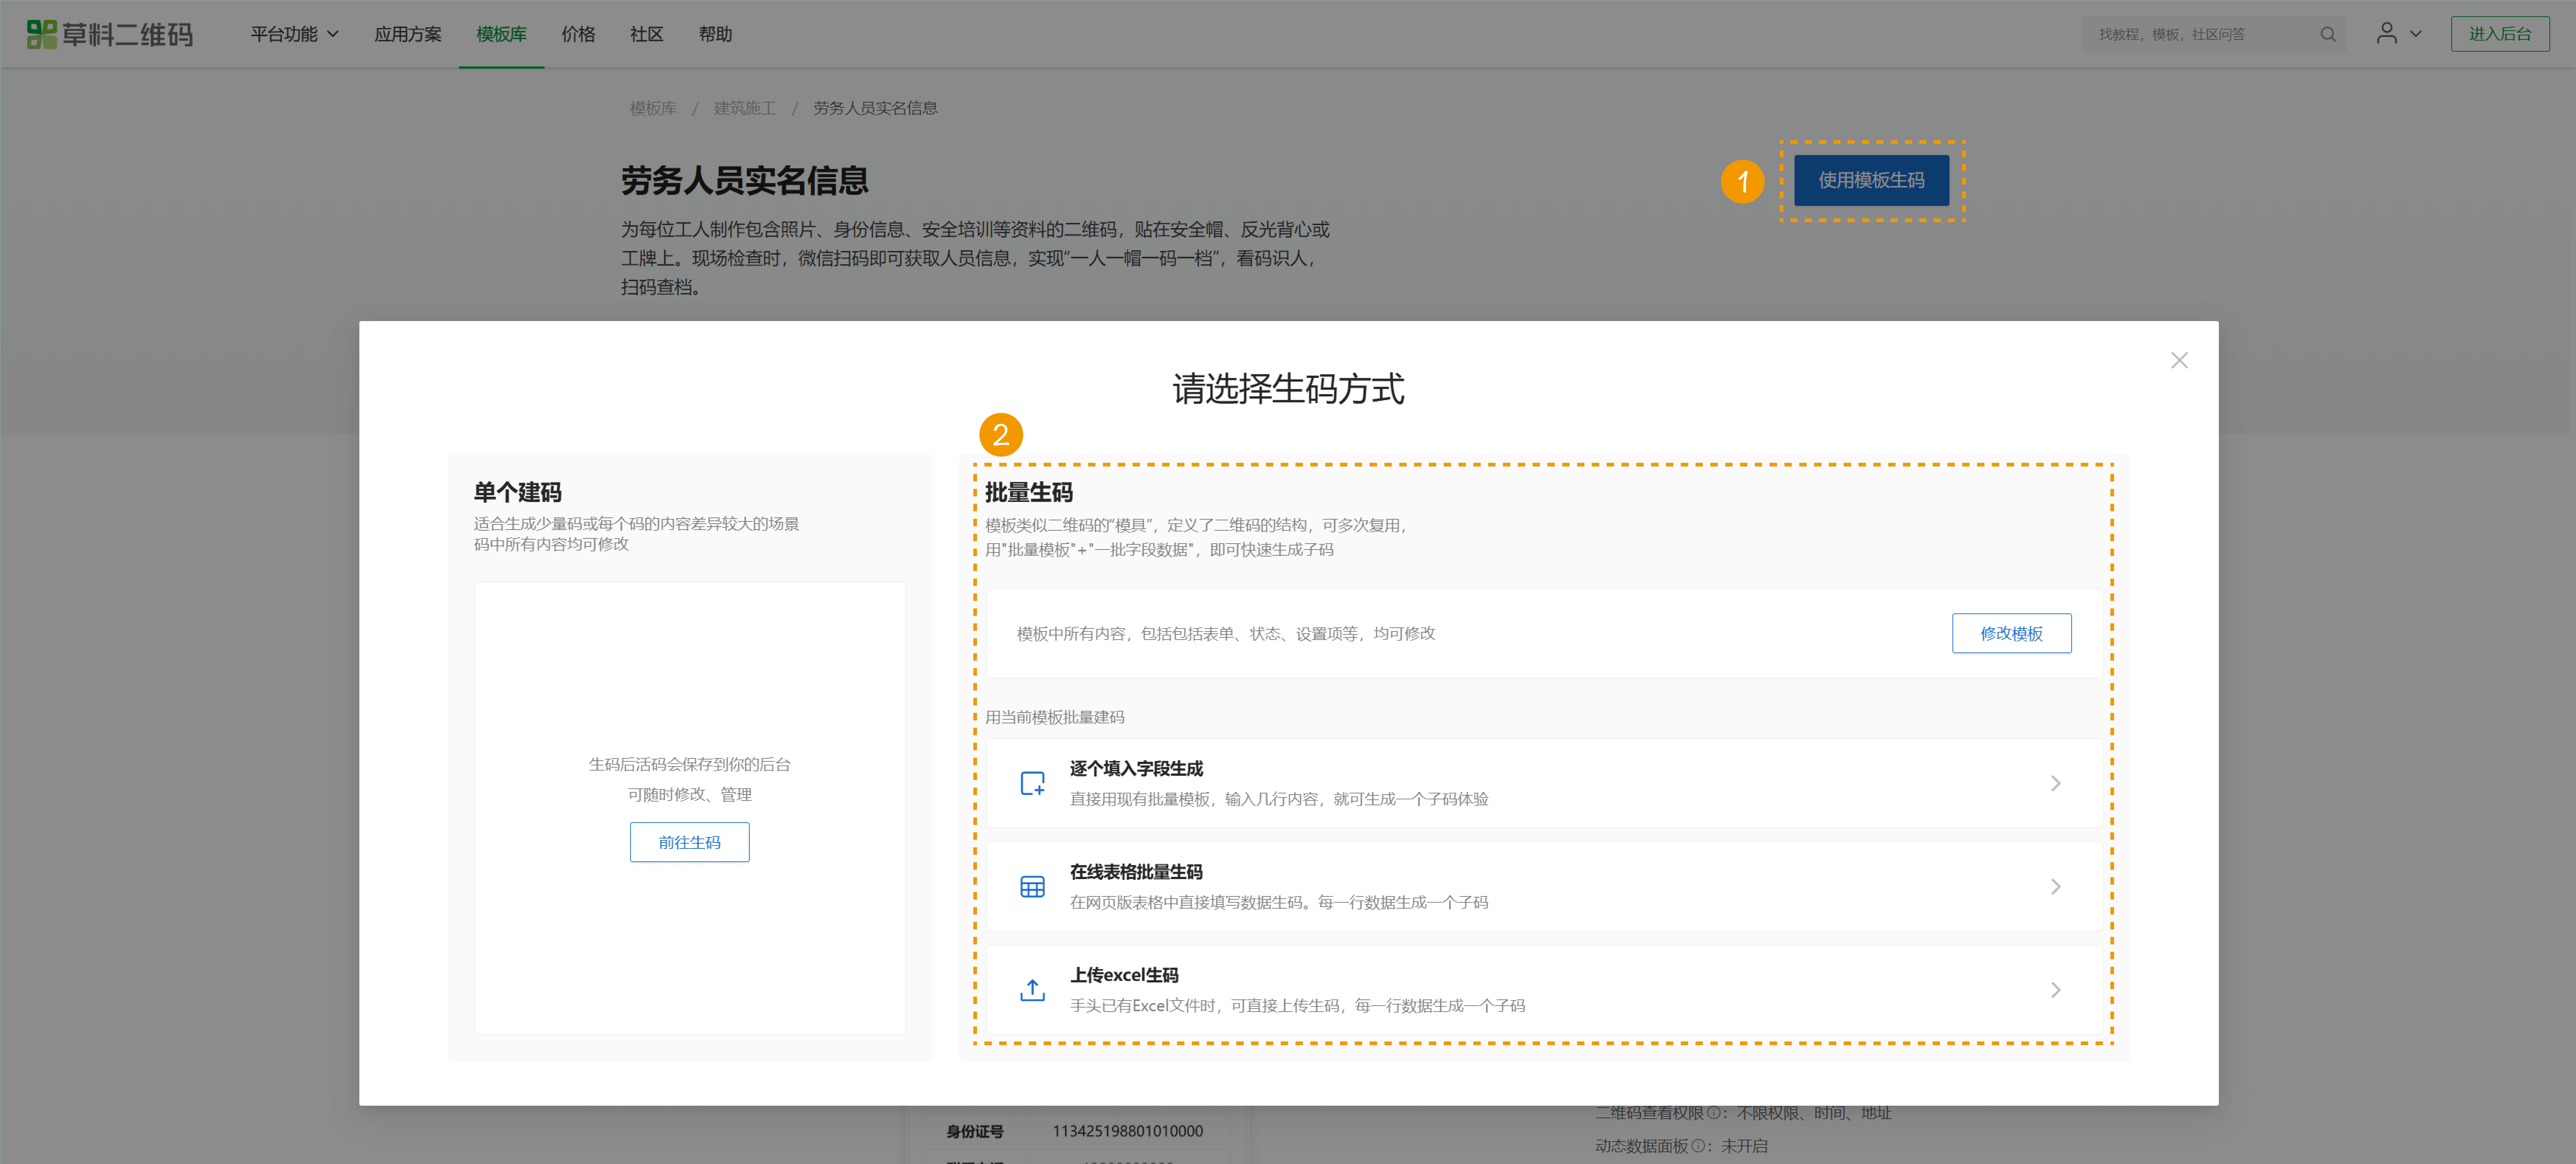Click the search magnifier icon
2576x1164 pixels.
tap(2328, 34)
